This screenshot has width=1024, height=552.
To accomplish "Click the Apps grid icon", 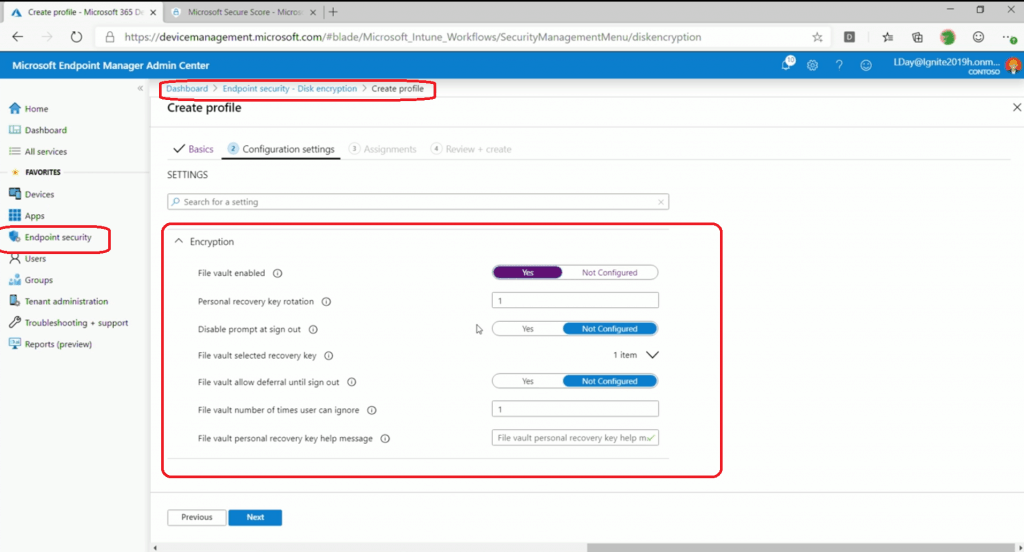I will tap(15, 215).
